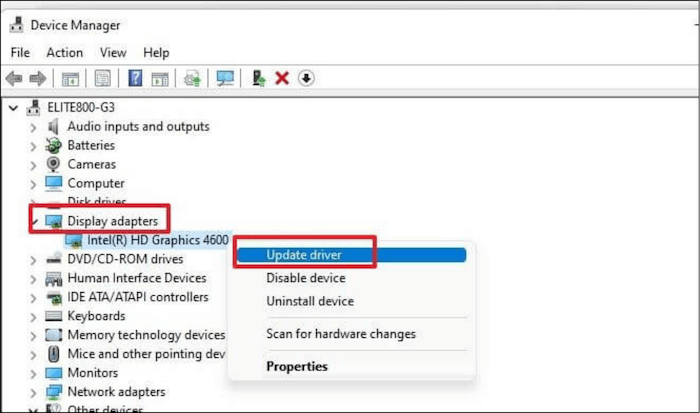Click the Human Interface Devices icon
This screenshot has height=413, width=700.
(54, 279)
